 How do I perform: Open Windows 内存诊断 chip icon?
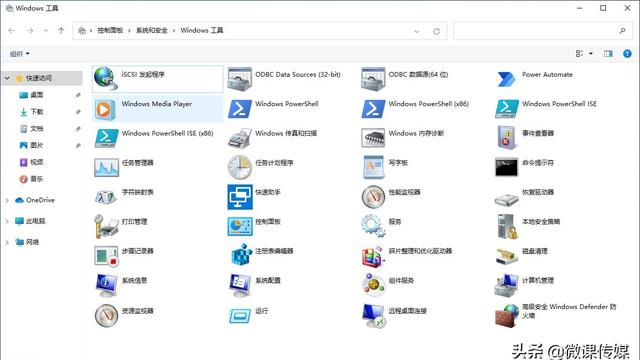click(x=373, y=138)
